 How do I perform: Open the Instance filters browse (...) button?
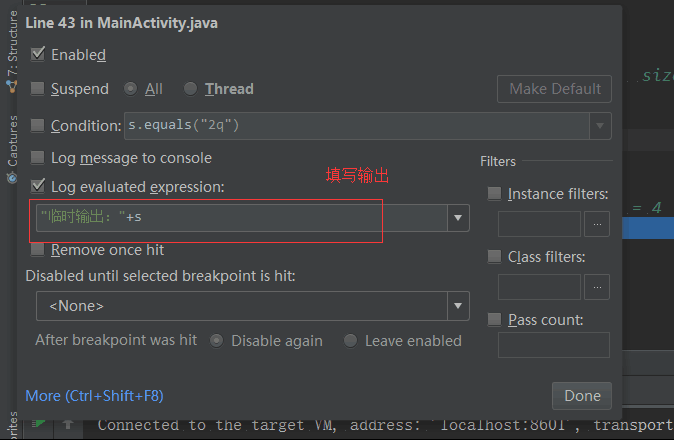[597, 224]
